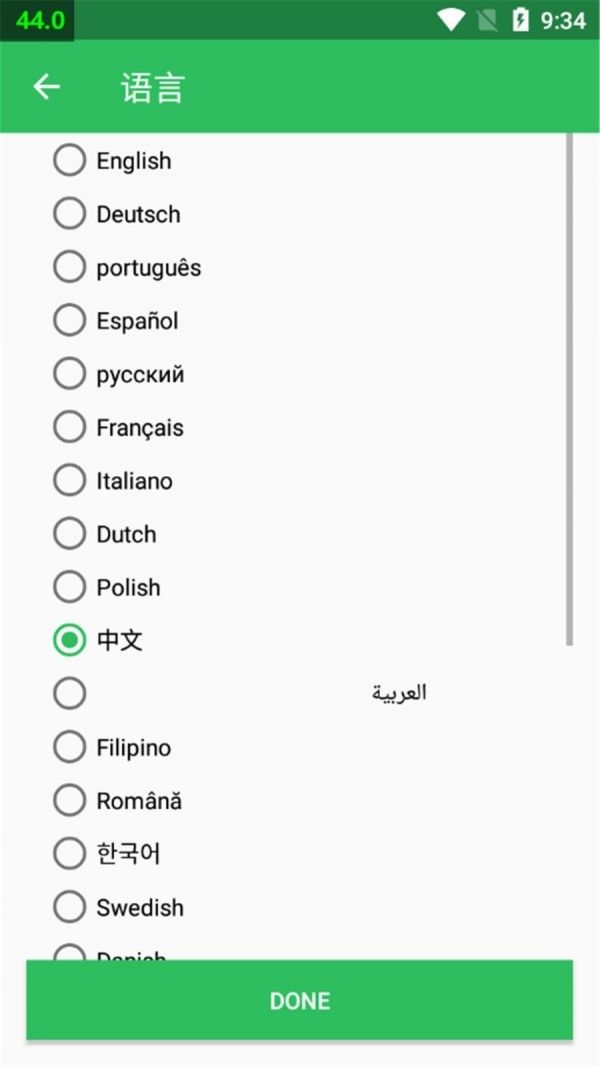This screenshot has height=1067, width=600.
Task: Select the Arabic العربية option
Action: [69, 693]
